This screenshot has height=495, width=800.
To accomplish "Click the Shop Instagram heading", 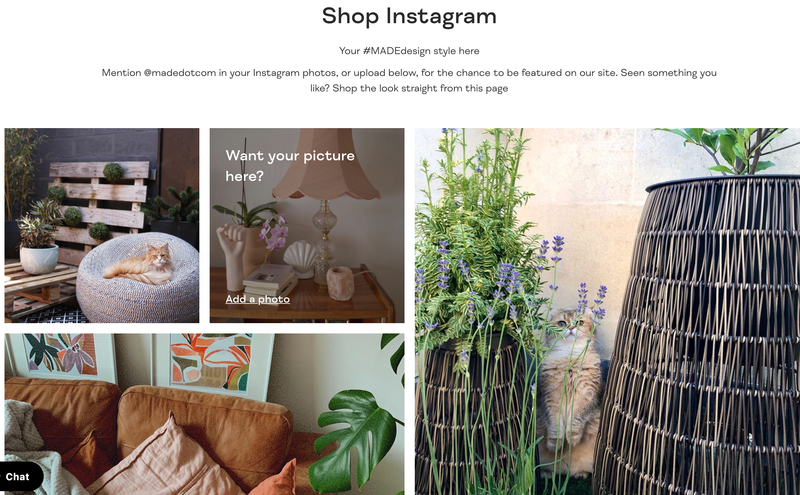I will pyautogui.click(x=409, y=16).
